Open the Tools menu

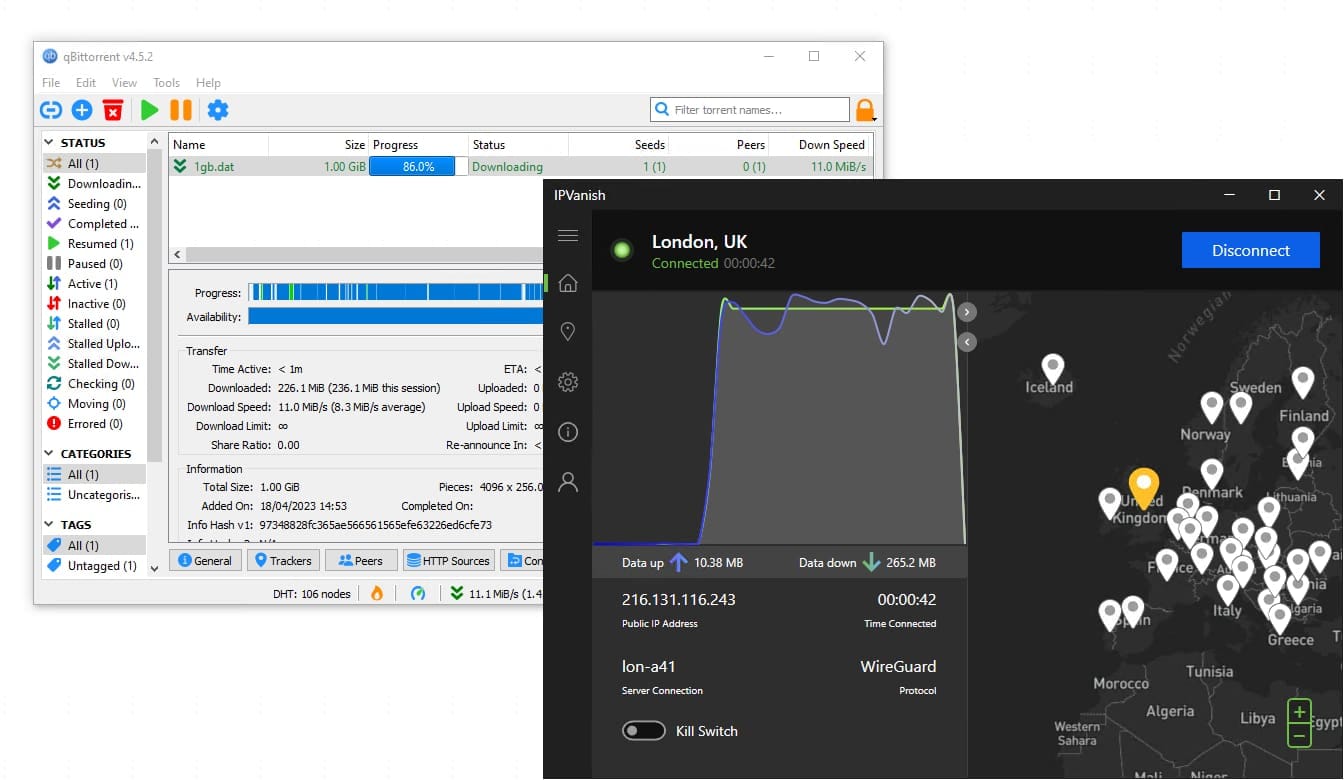(x=166, y=83)
